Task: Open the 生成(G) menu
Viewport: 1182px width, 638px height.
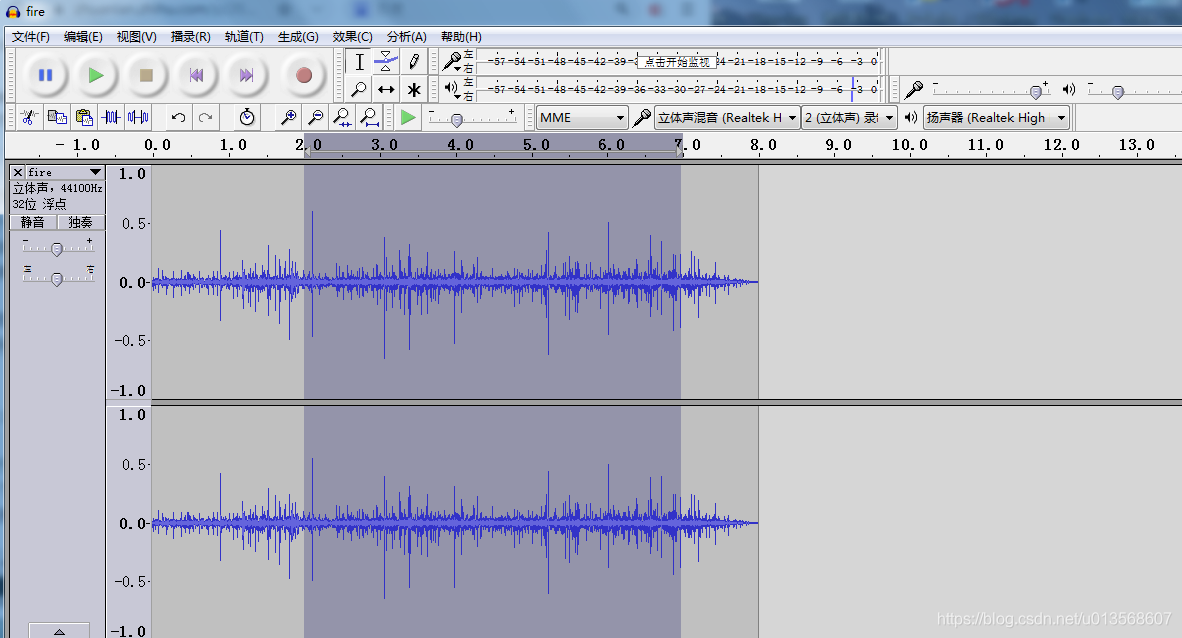Action: point(298,37)
